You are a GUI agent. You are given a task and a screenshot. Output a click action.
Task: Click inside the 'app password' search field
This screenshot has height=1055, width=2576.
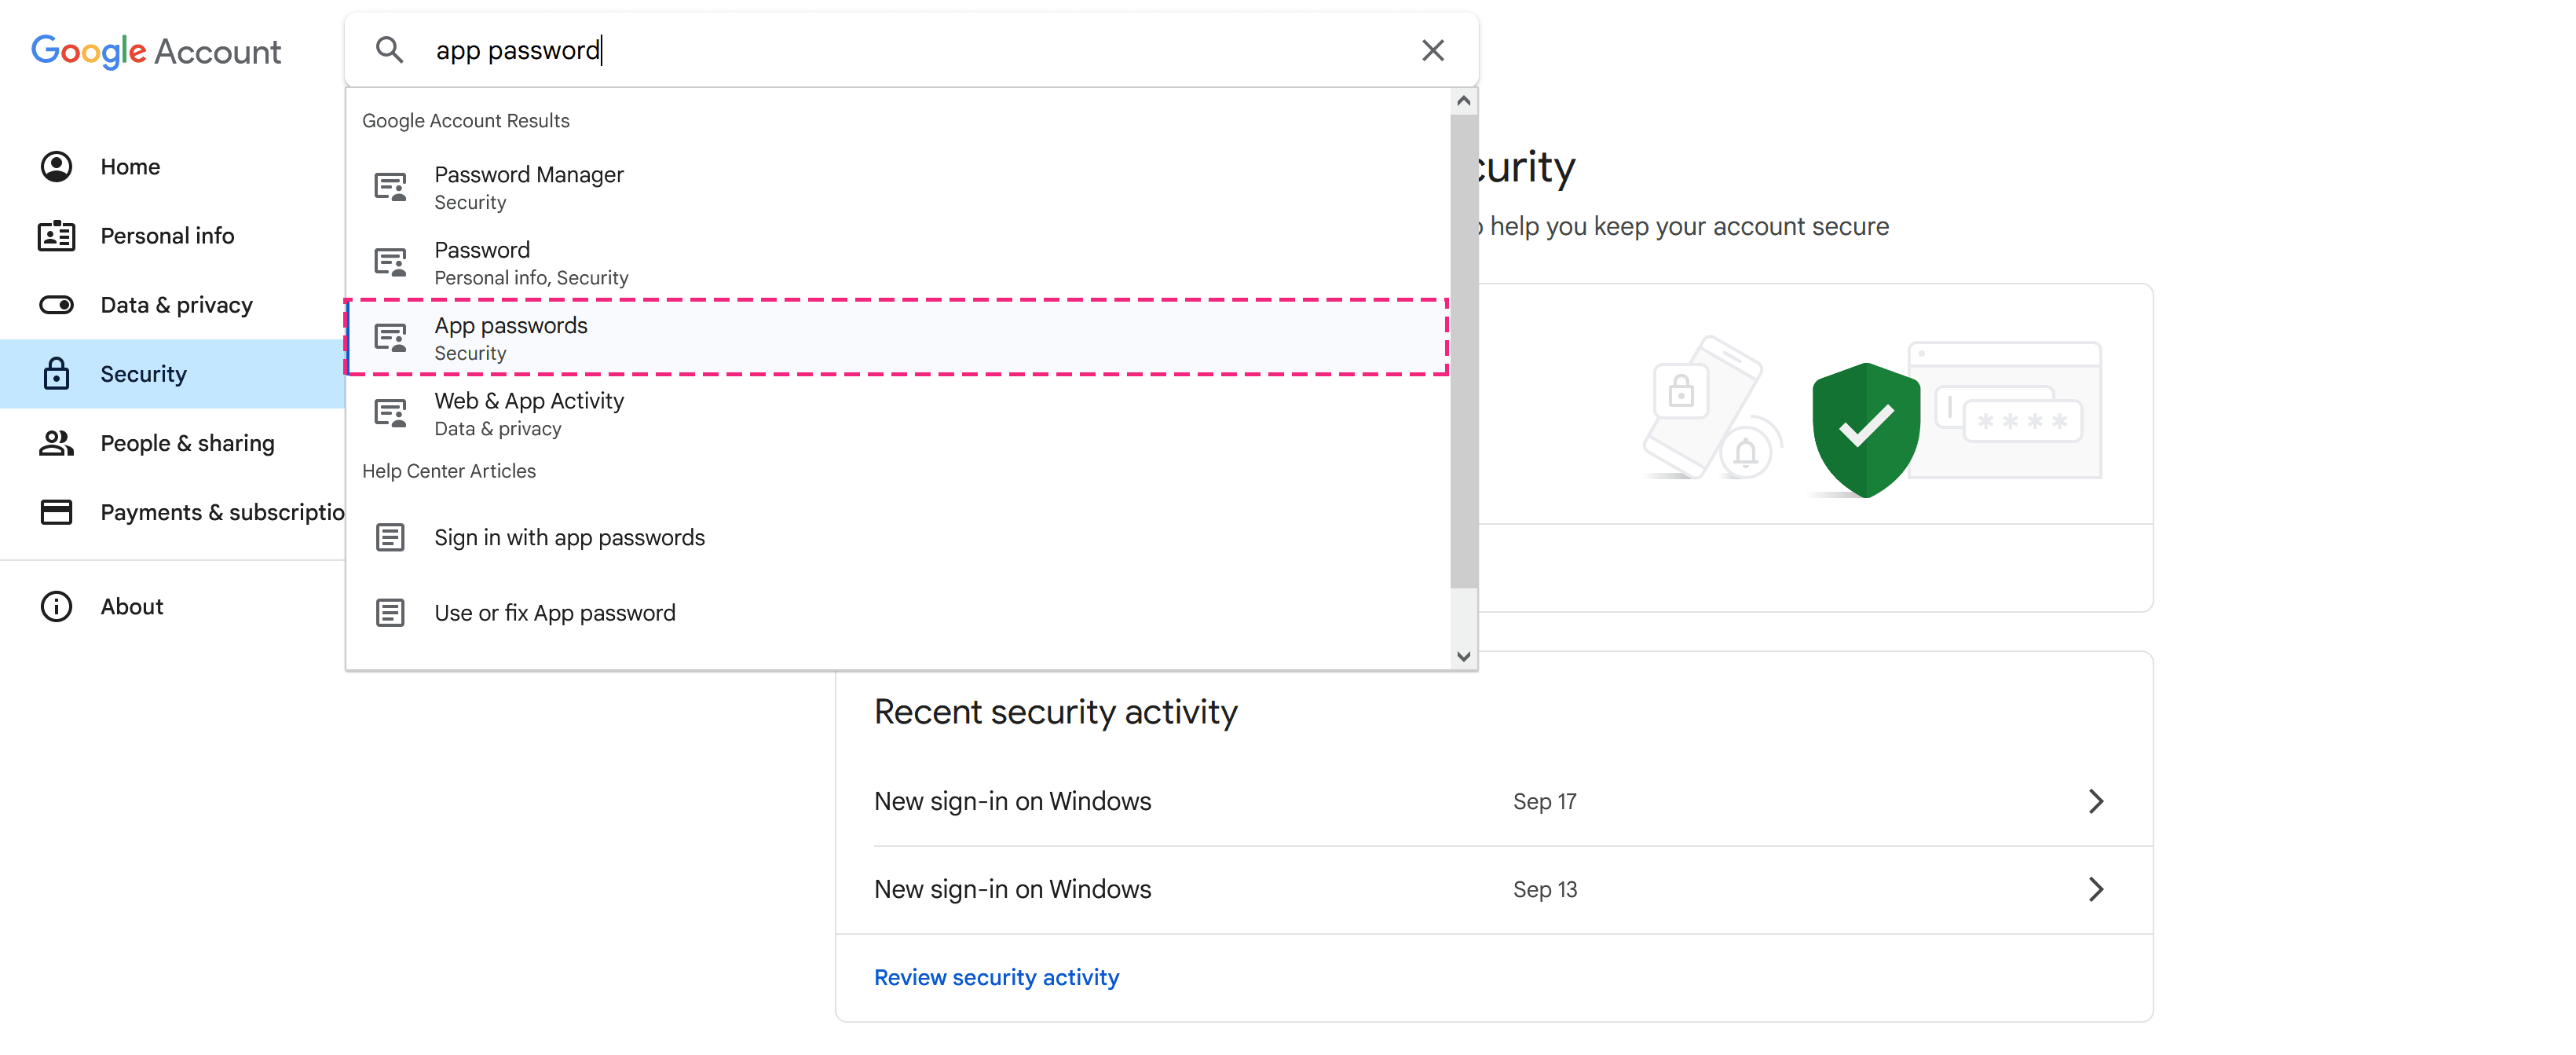[910, 50]
